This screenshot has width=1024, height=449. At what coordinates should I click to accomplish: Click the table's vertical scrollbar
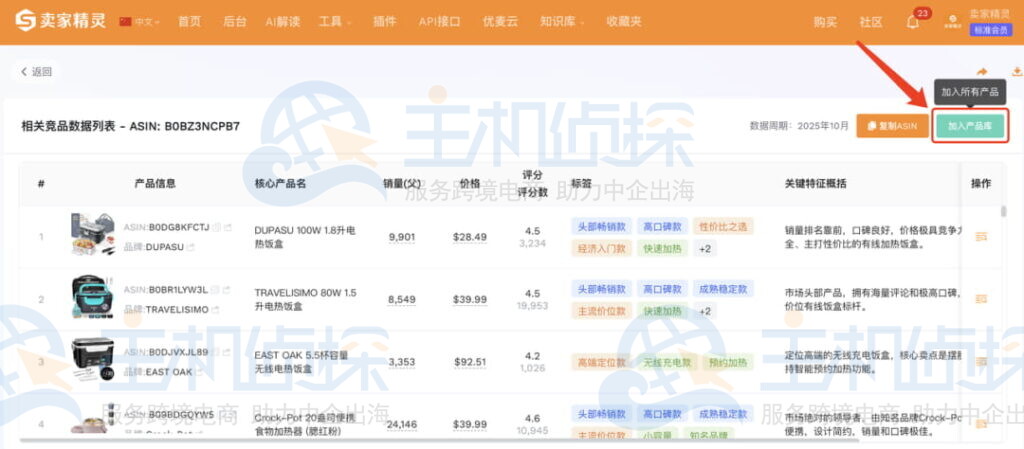click(x=1004, y=212)
